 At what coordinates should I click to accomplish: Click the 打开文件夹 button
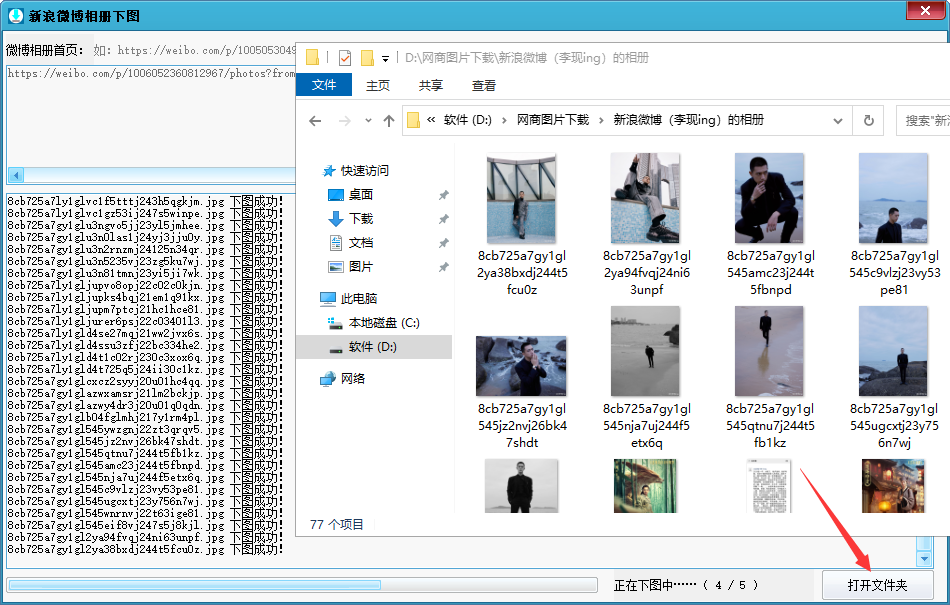877,585
